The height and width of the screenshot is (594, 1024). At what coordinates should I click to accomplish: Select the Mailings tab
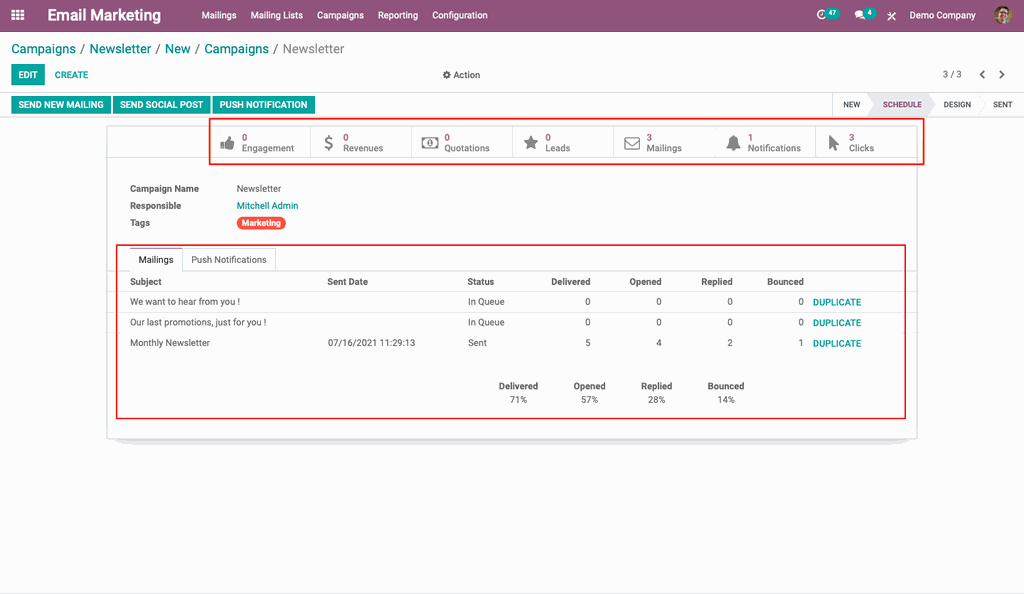click(x=155, y=259)
